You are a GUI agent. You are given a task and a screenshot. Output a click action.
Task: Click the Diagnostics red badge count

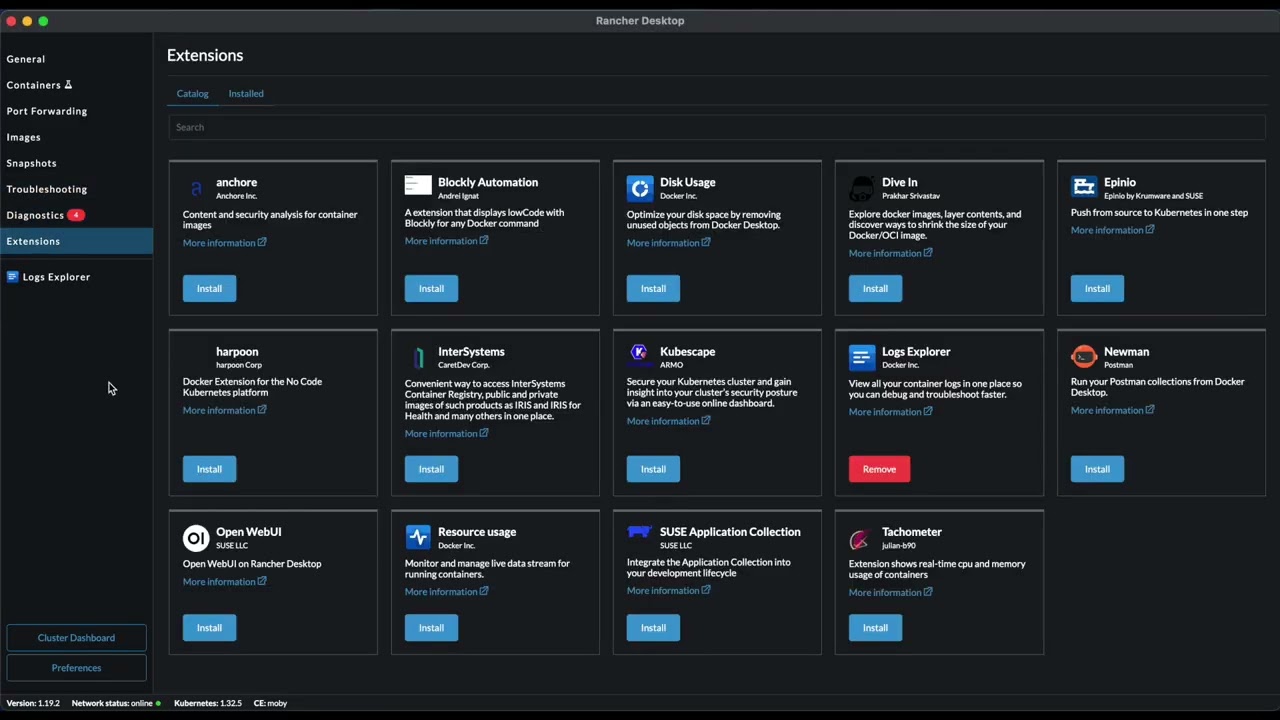[x=76, y=215]
